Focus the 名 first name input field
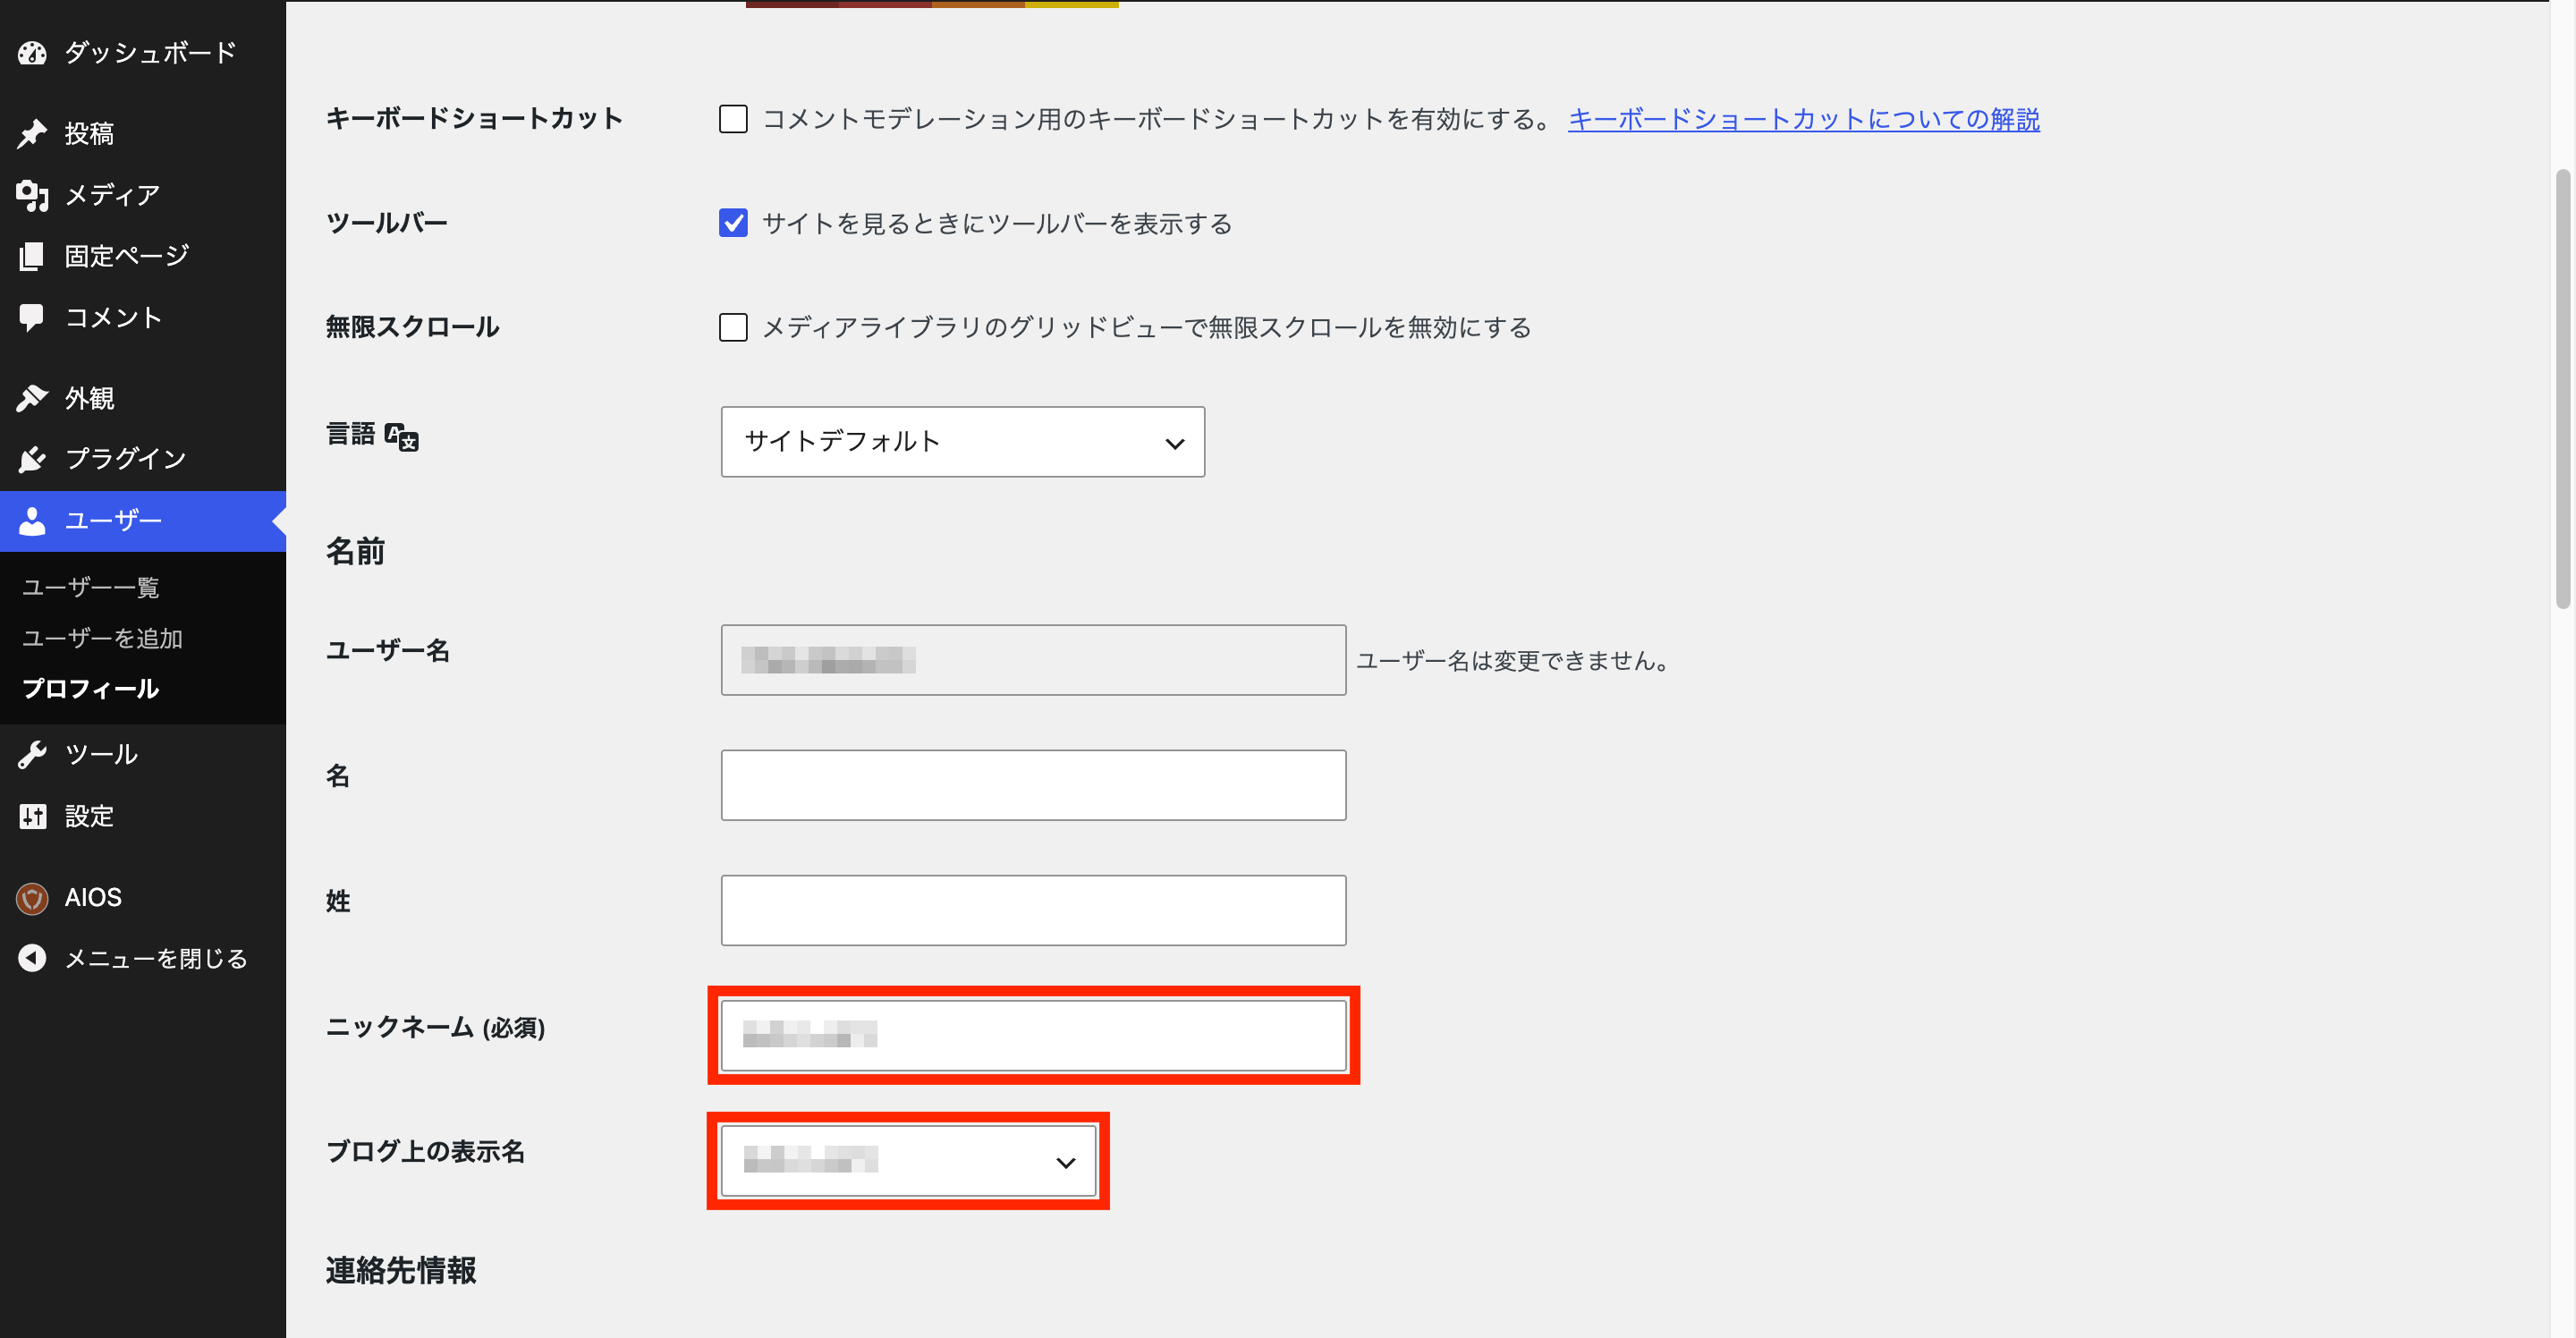 coord(1033,785)
